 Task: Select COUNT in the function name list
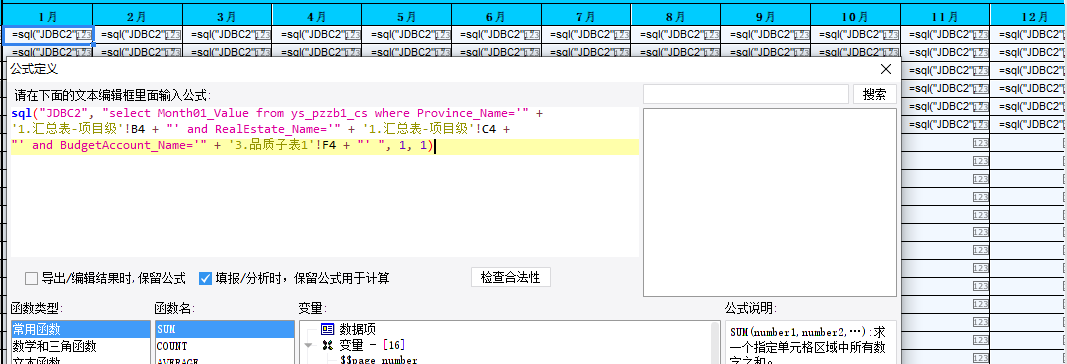pos(225,346)
